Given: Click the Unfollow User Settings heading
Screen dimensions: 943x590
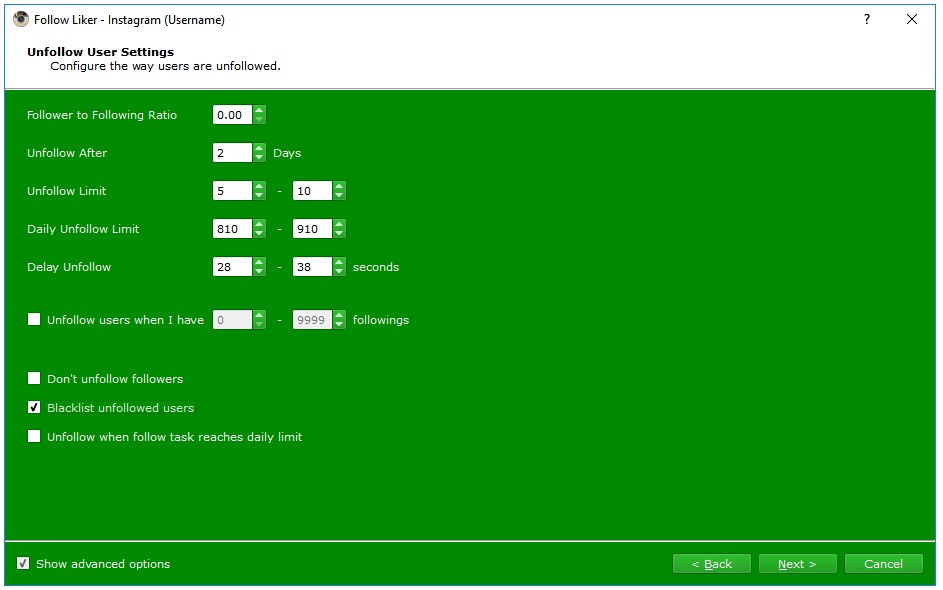Looking at the screenshot, I should [100, 52].
